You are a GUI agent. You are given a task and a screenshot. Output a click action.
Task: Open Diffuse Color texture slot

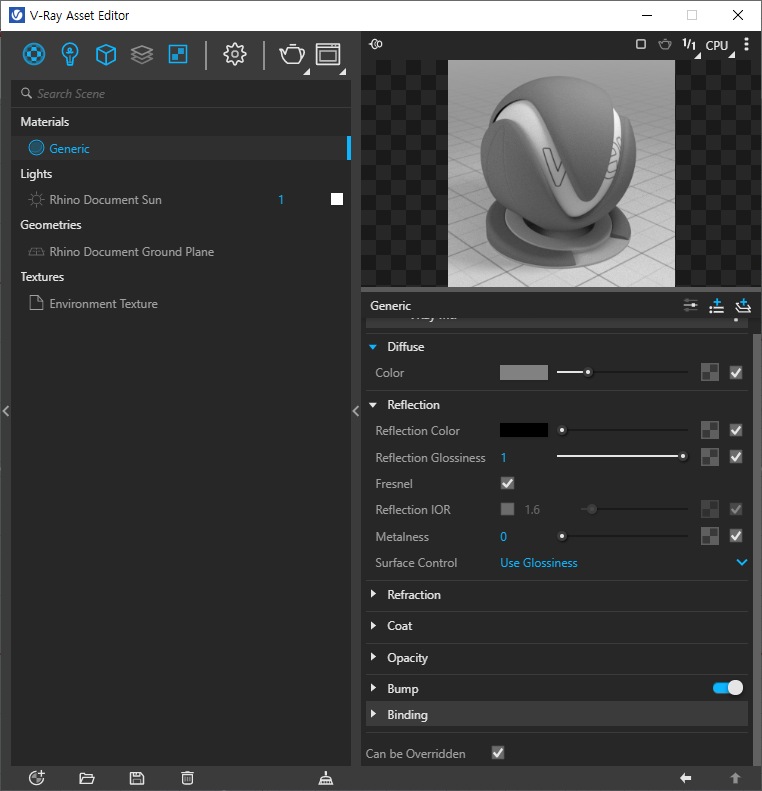point(710,372)
